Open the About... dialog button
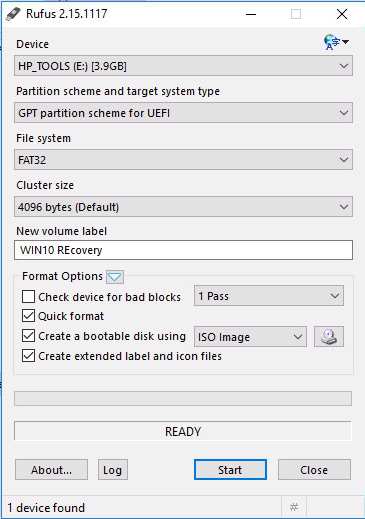The height and width of the screenshot is (519, 365). pyautogui.click(x=51, y=470)
